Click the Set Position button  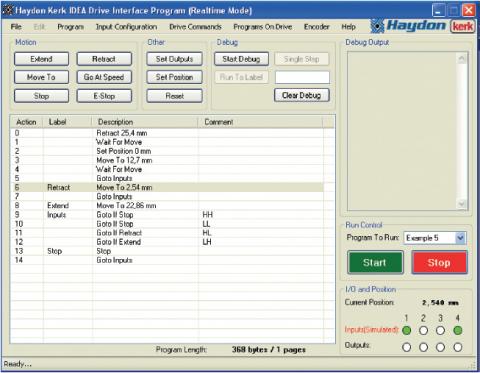(174, 77)
